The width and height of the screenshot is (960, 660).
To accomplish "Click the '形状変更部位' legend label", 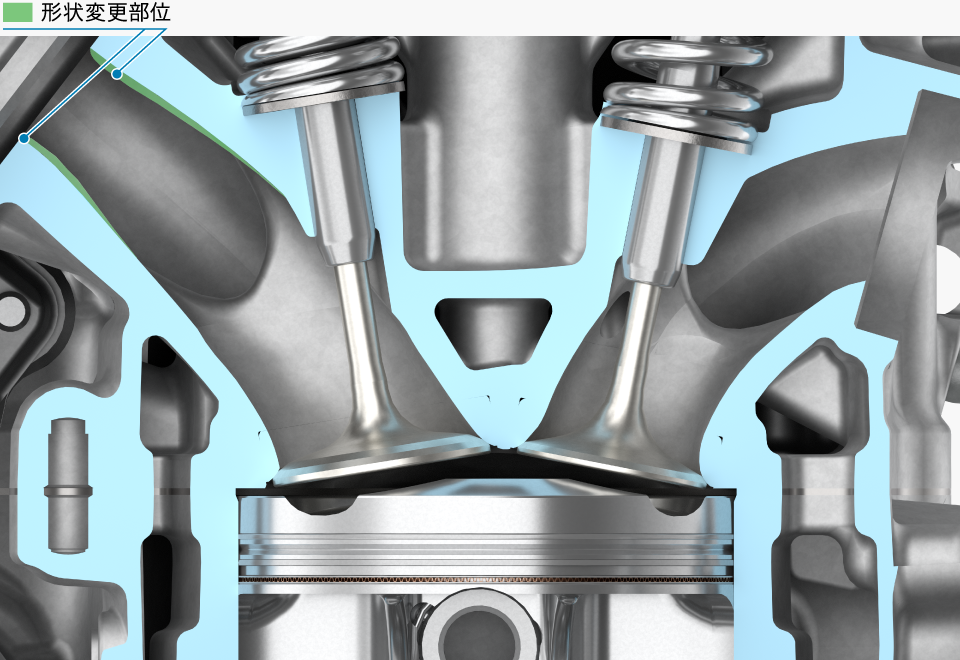I will 105,12.
